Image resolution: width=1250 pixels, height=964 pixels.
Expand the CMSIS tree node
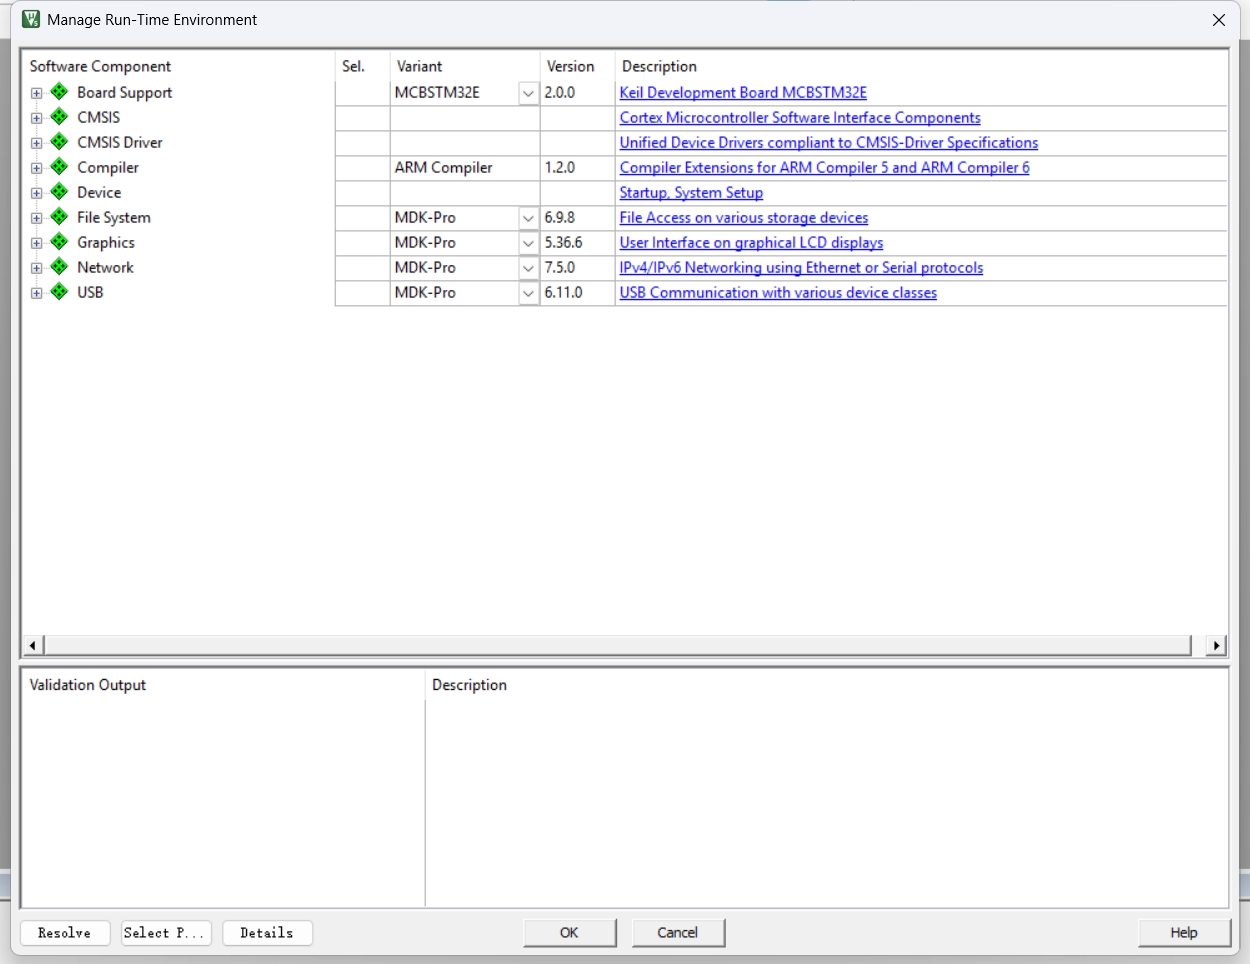37,118
